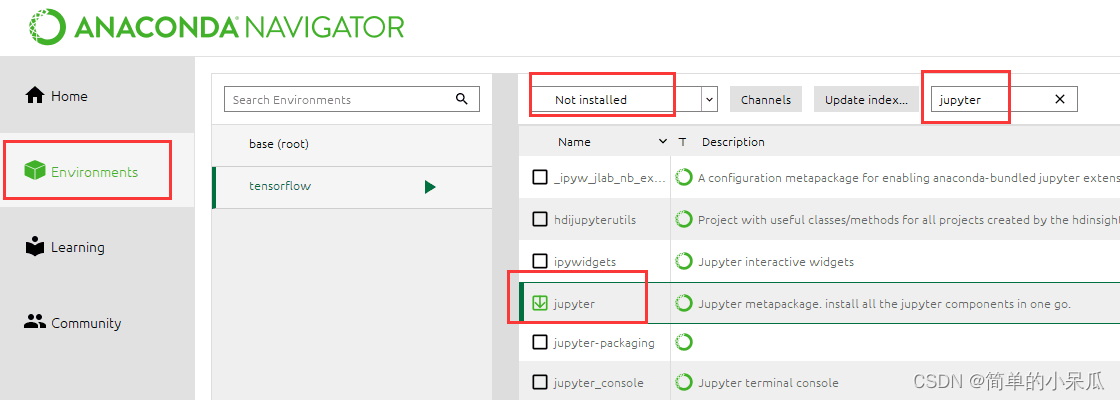Check the ipywidgets package checkbox
Image resolution: width=1120 pixels, height=400 pixels.
(x=540, y=261)
